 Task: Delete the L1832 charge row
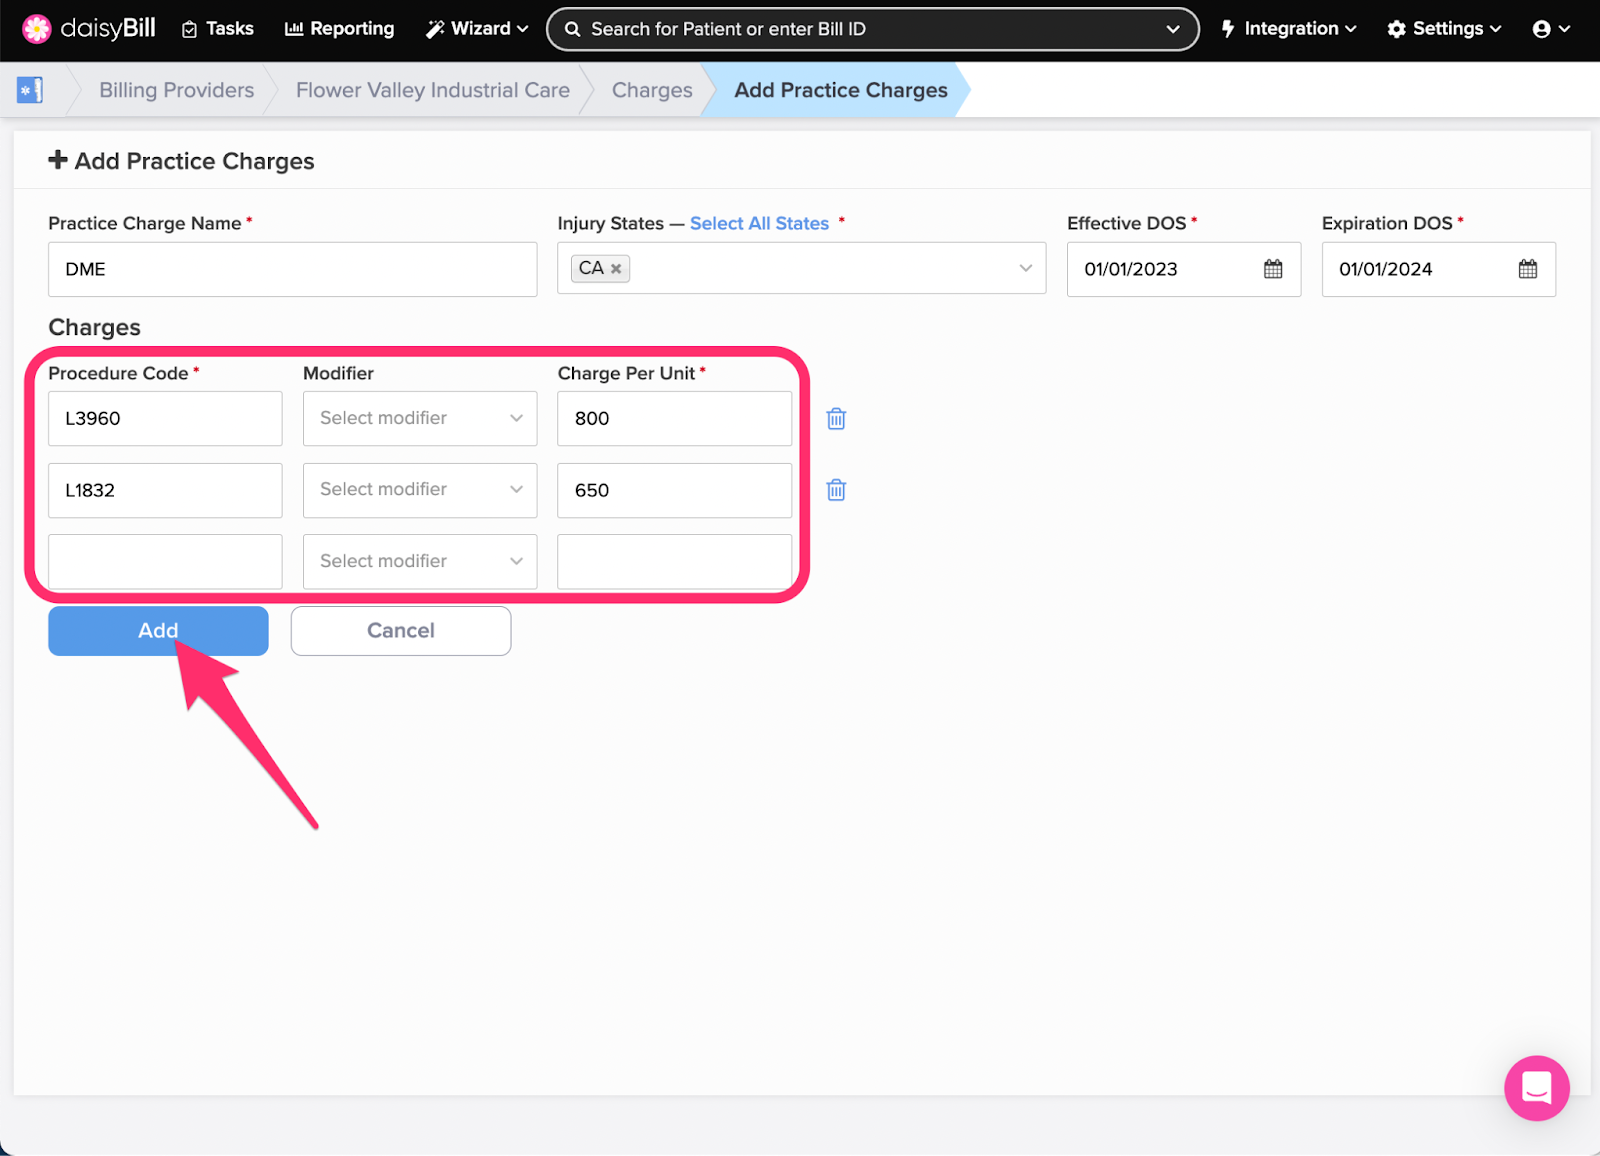tap(837, 490)
